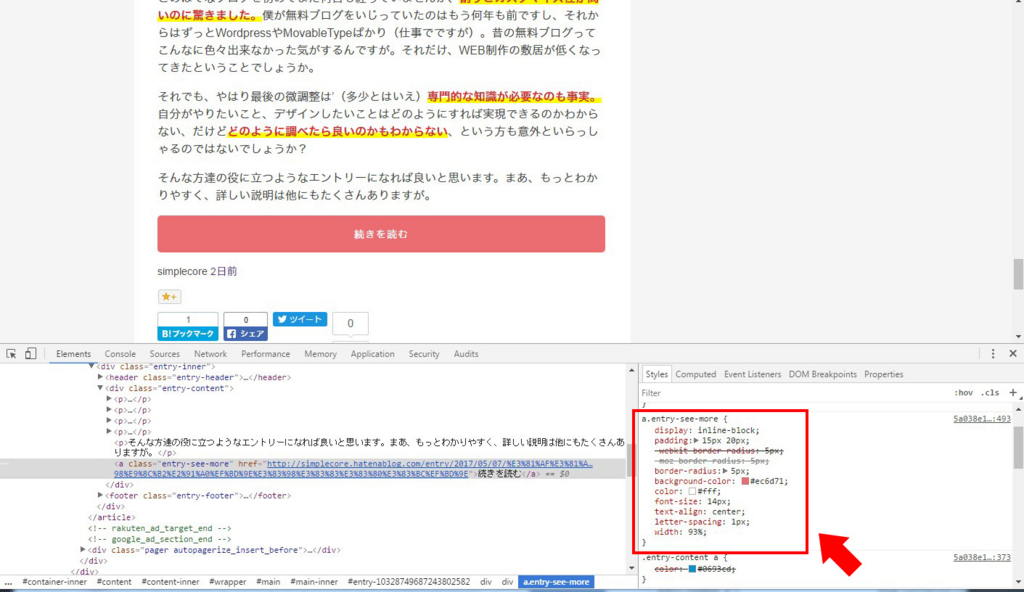The width and height of the screenshot is (1024, 592).
Task: Select the inspect element picker tool
Action: (12, 354)
